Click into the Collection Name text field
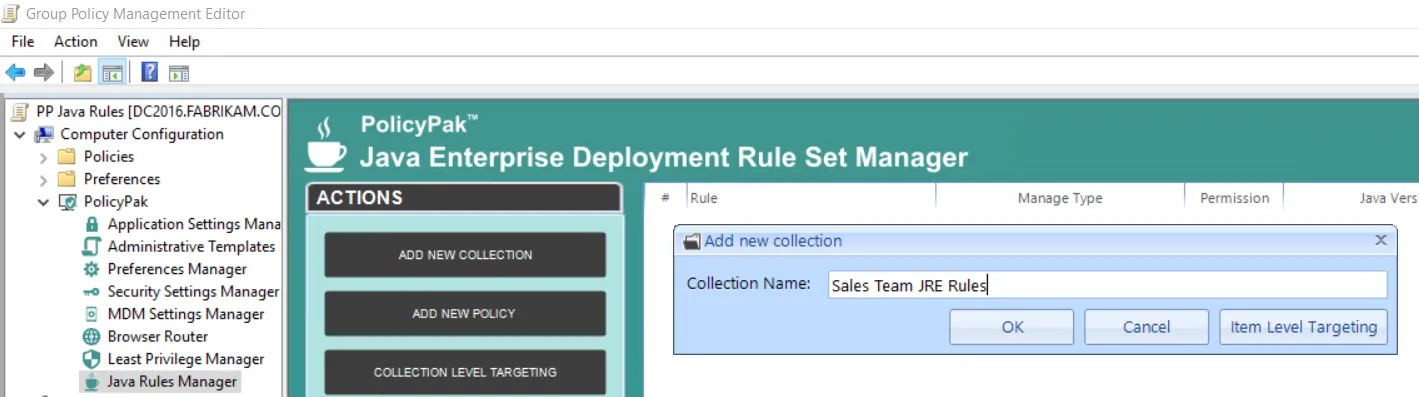 1107,285
